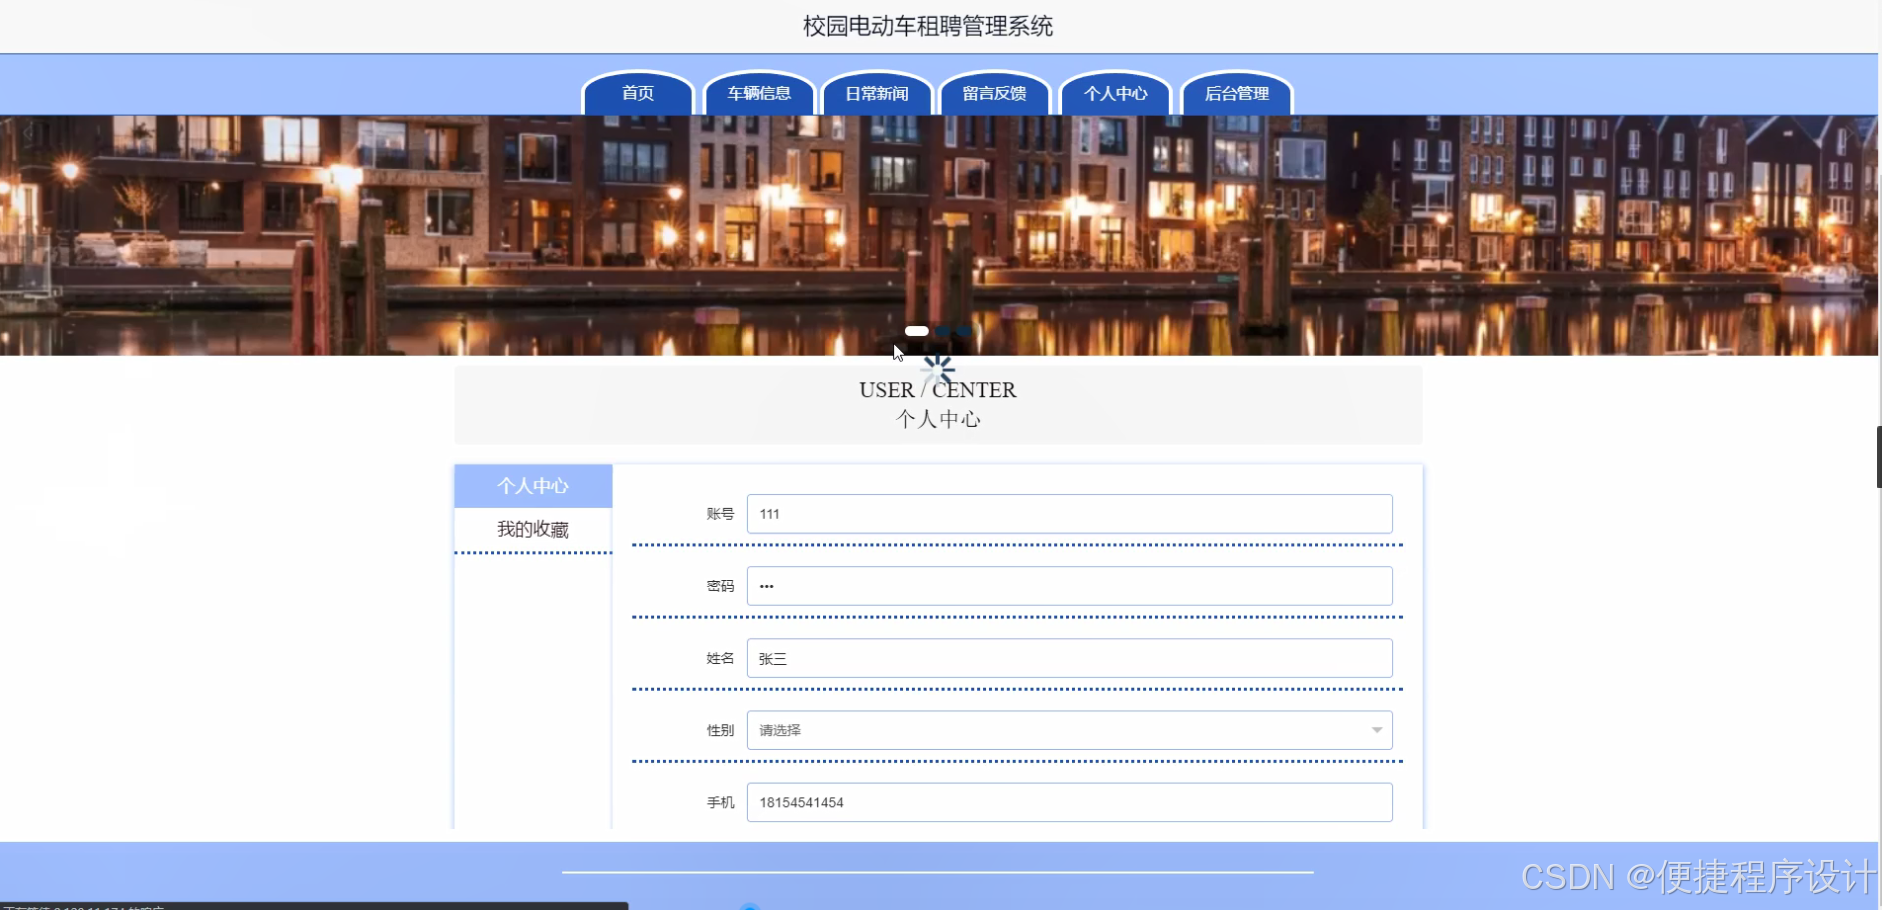Click the loading spinner icon over the banner

tap(937, 370)
